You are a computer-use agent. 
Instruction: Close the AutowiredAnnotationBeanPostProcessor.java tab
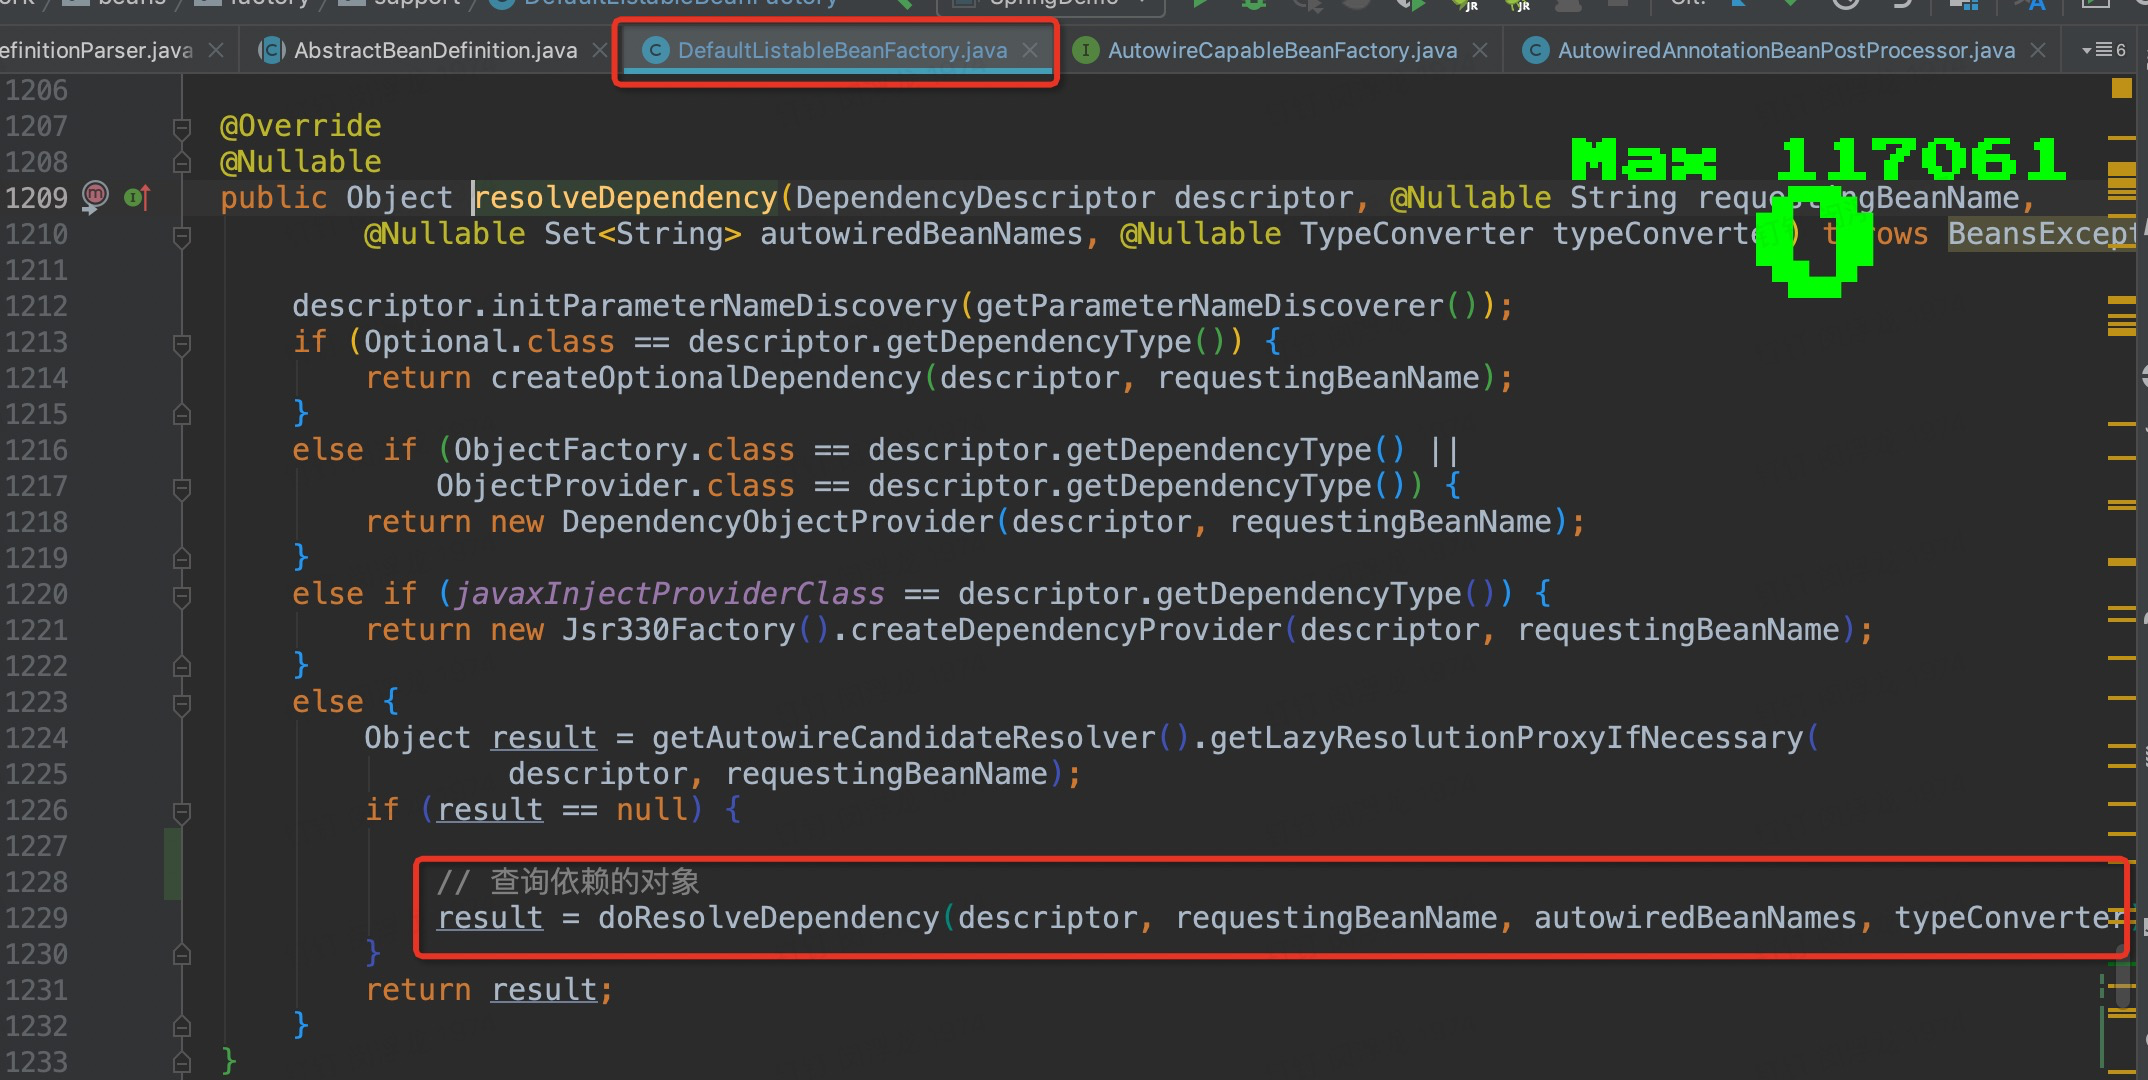(x=2038, y=50)
